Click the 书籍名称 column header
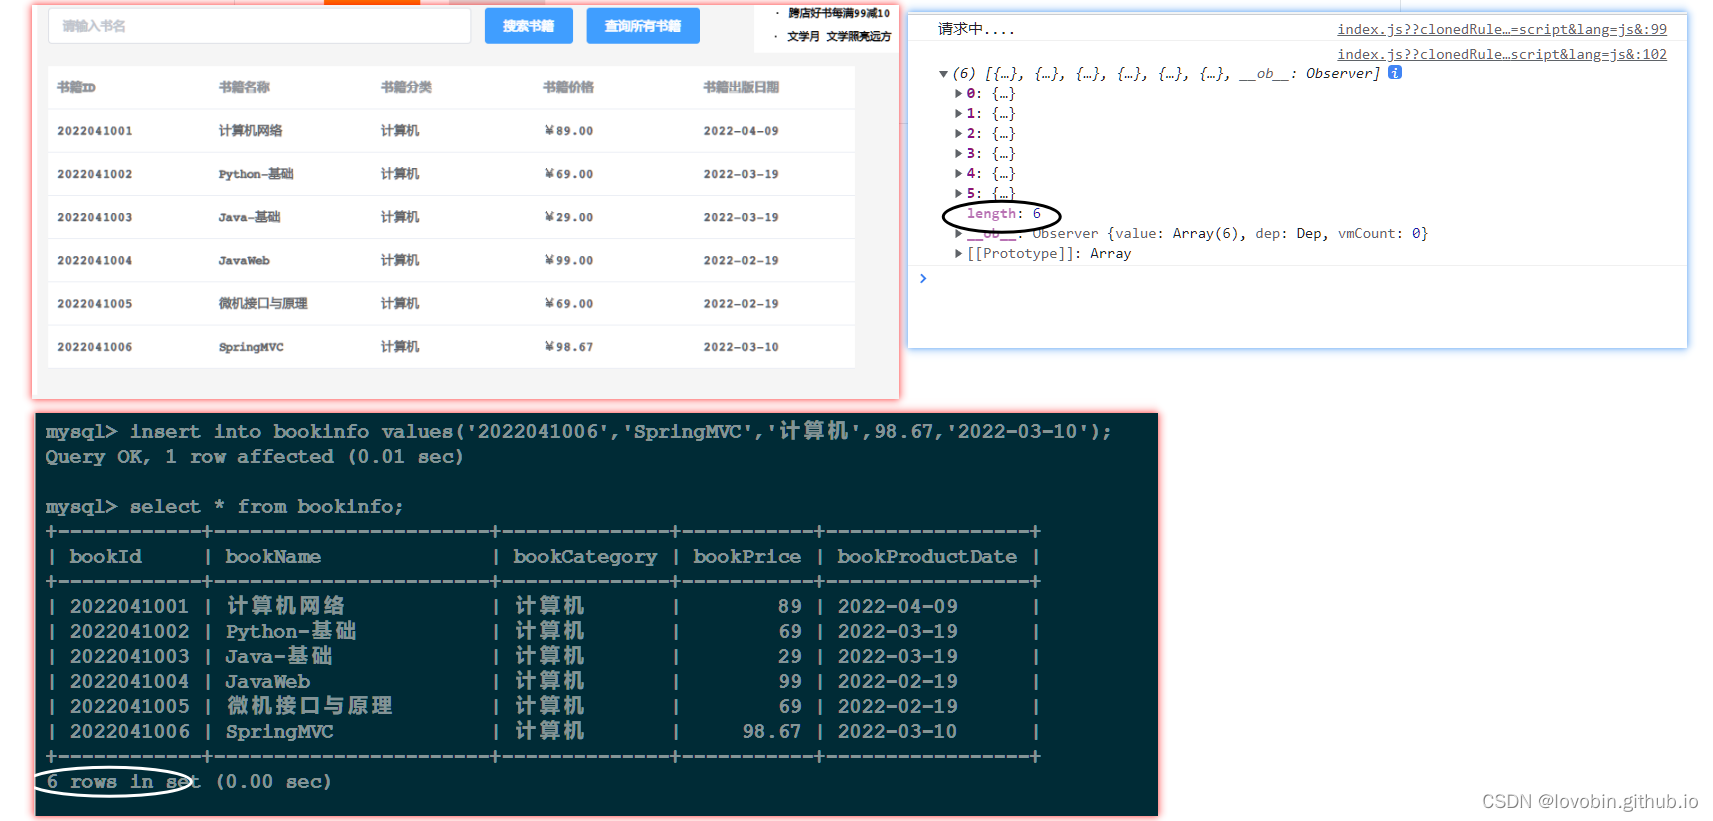Screen dimensions: 1713x821 click(244, 87)
